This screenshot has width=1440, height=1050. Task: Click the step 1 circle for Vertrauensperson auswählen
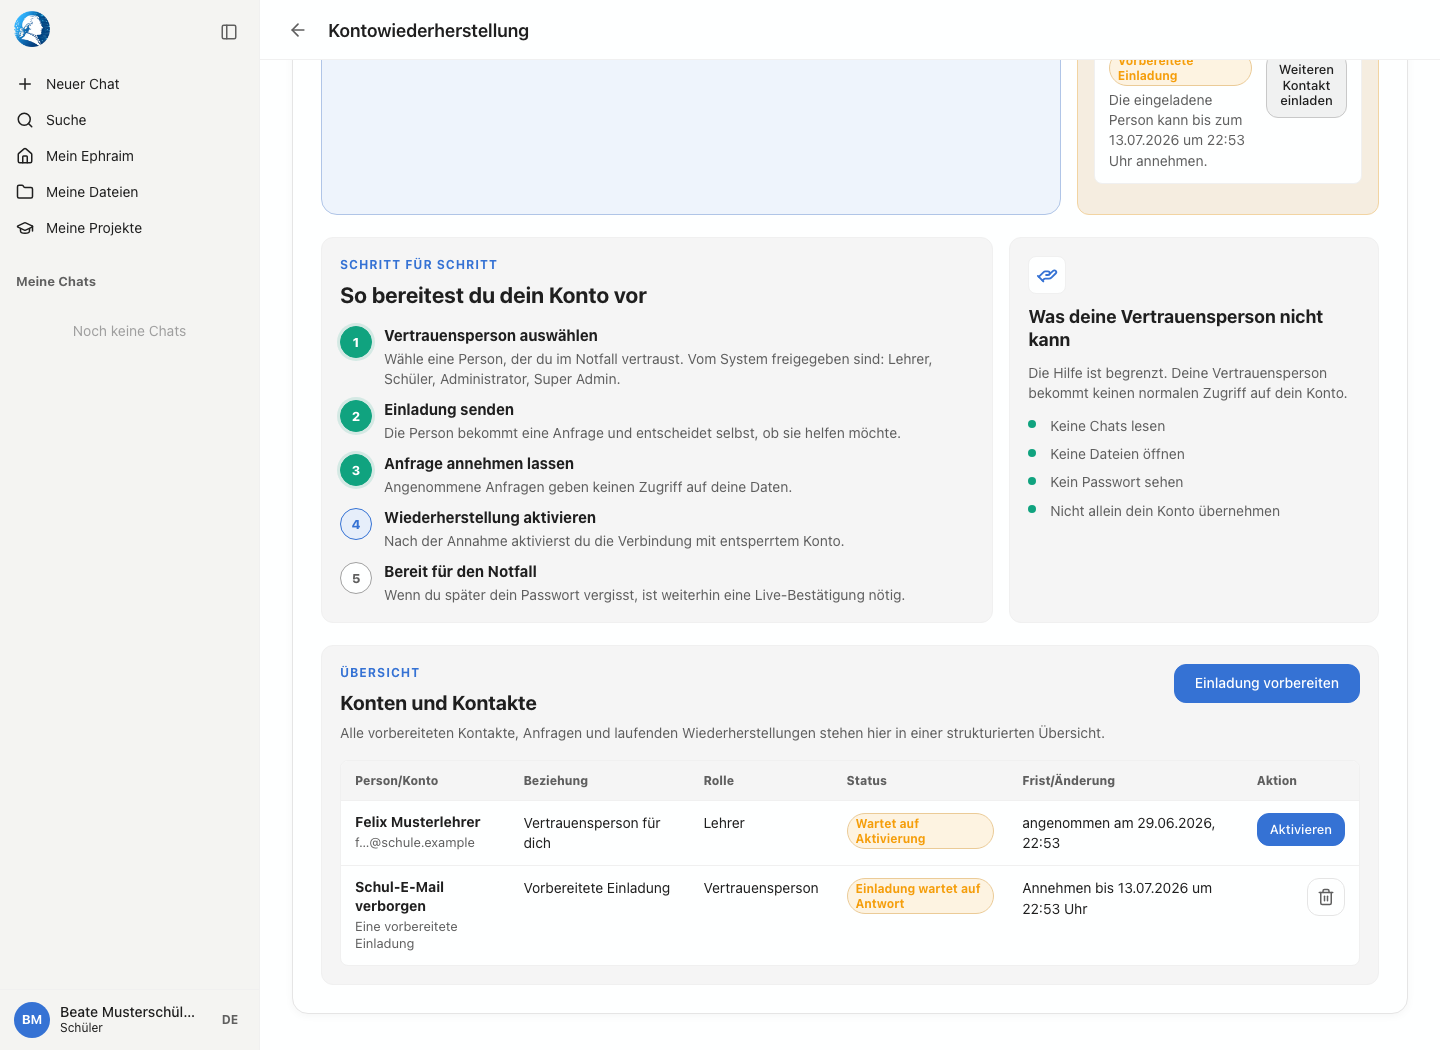tap(356, 342)
